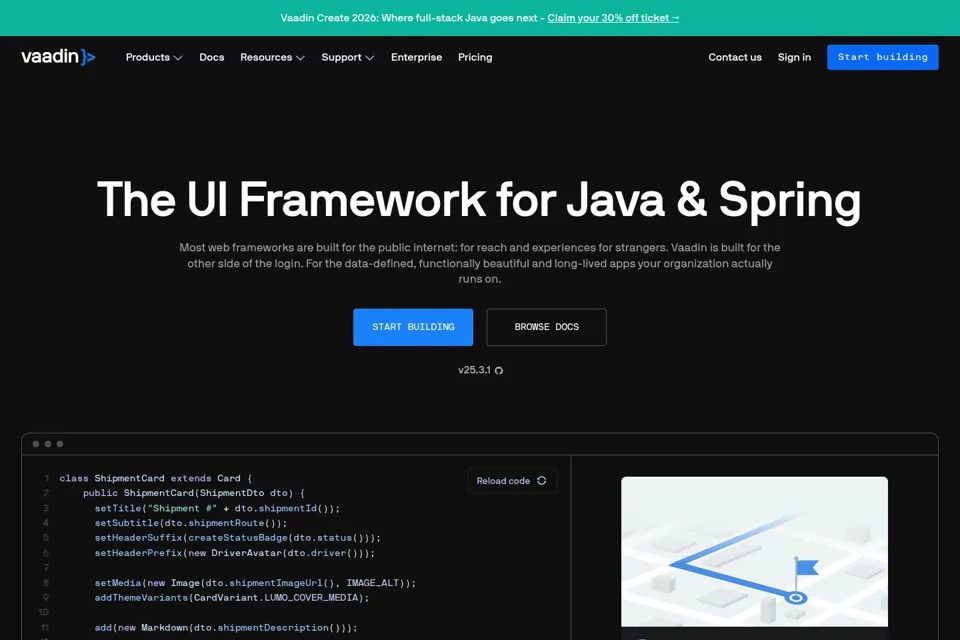The height and width of the screenshot is (640, 960).
Task: Click the Contact us link
Action: click(735, 57)
